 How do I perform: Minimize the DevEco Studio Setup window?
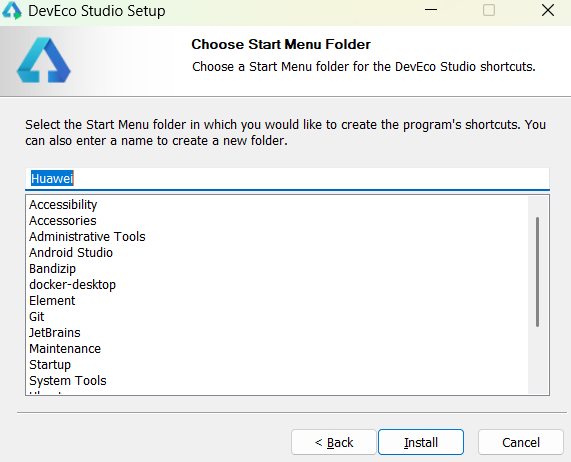pos(431,10)
